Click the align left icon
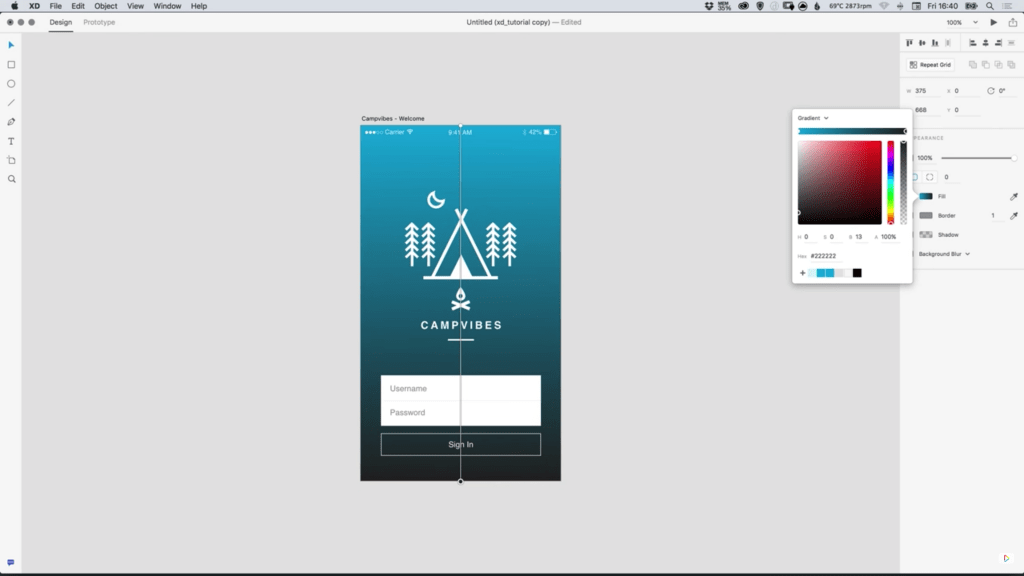 [x=910, y=43]
